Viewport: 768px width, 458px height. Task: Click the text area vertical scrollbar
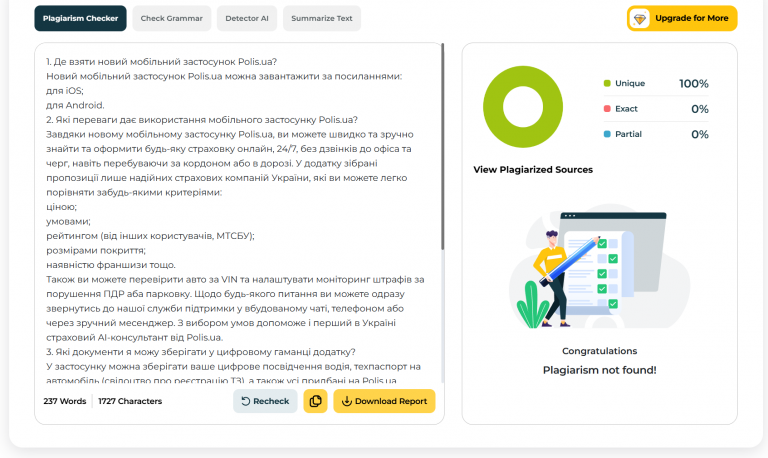(x=443, y=147)
